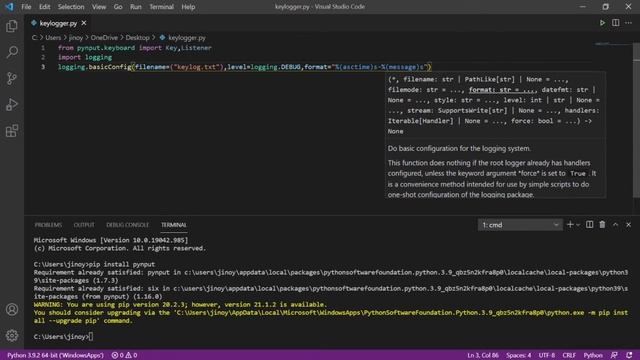Click the Users breadcrumb segment

[x=53, y=38]
